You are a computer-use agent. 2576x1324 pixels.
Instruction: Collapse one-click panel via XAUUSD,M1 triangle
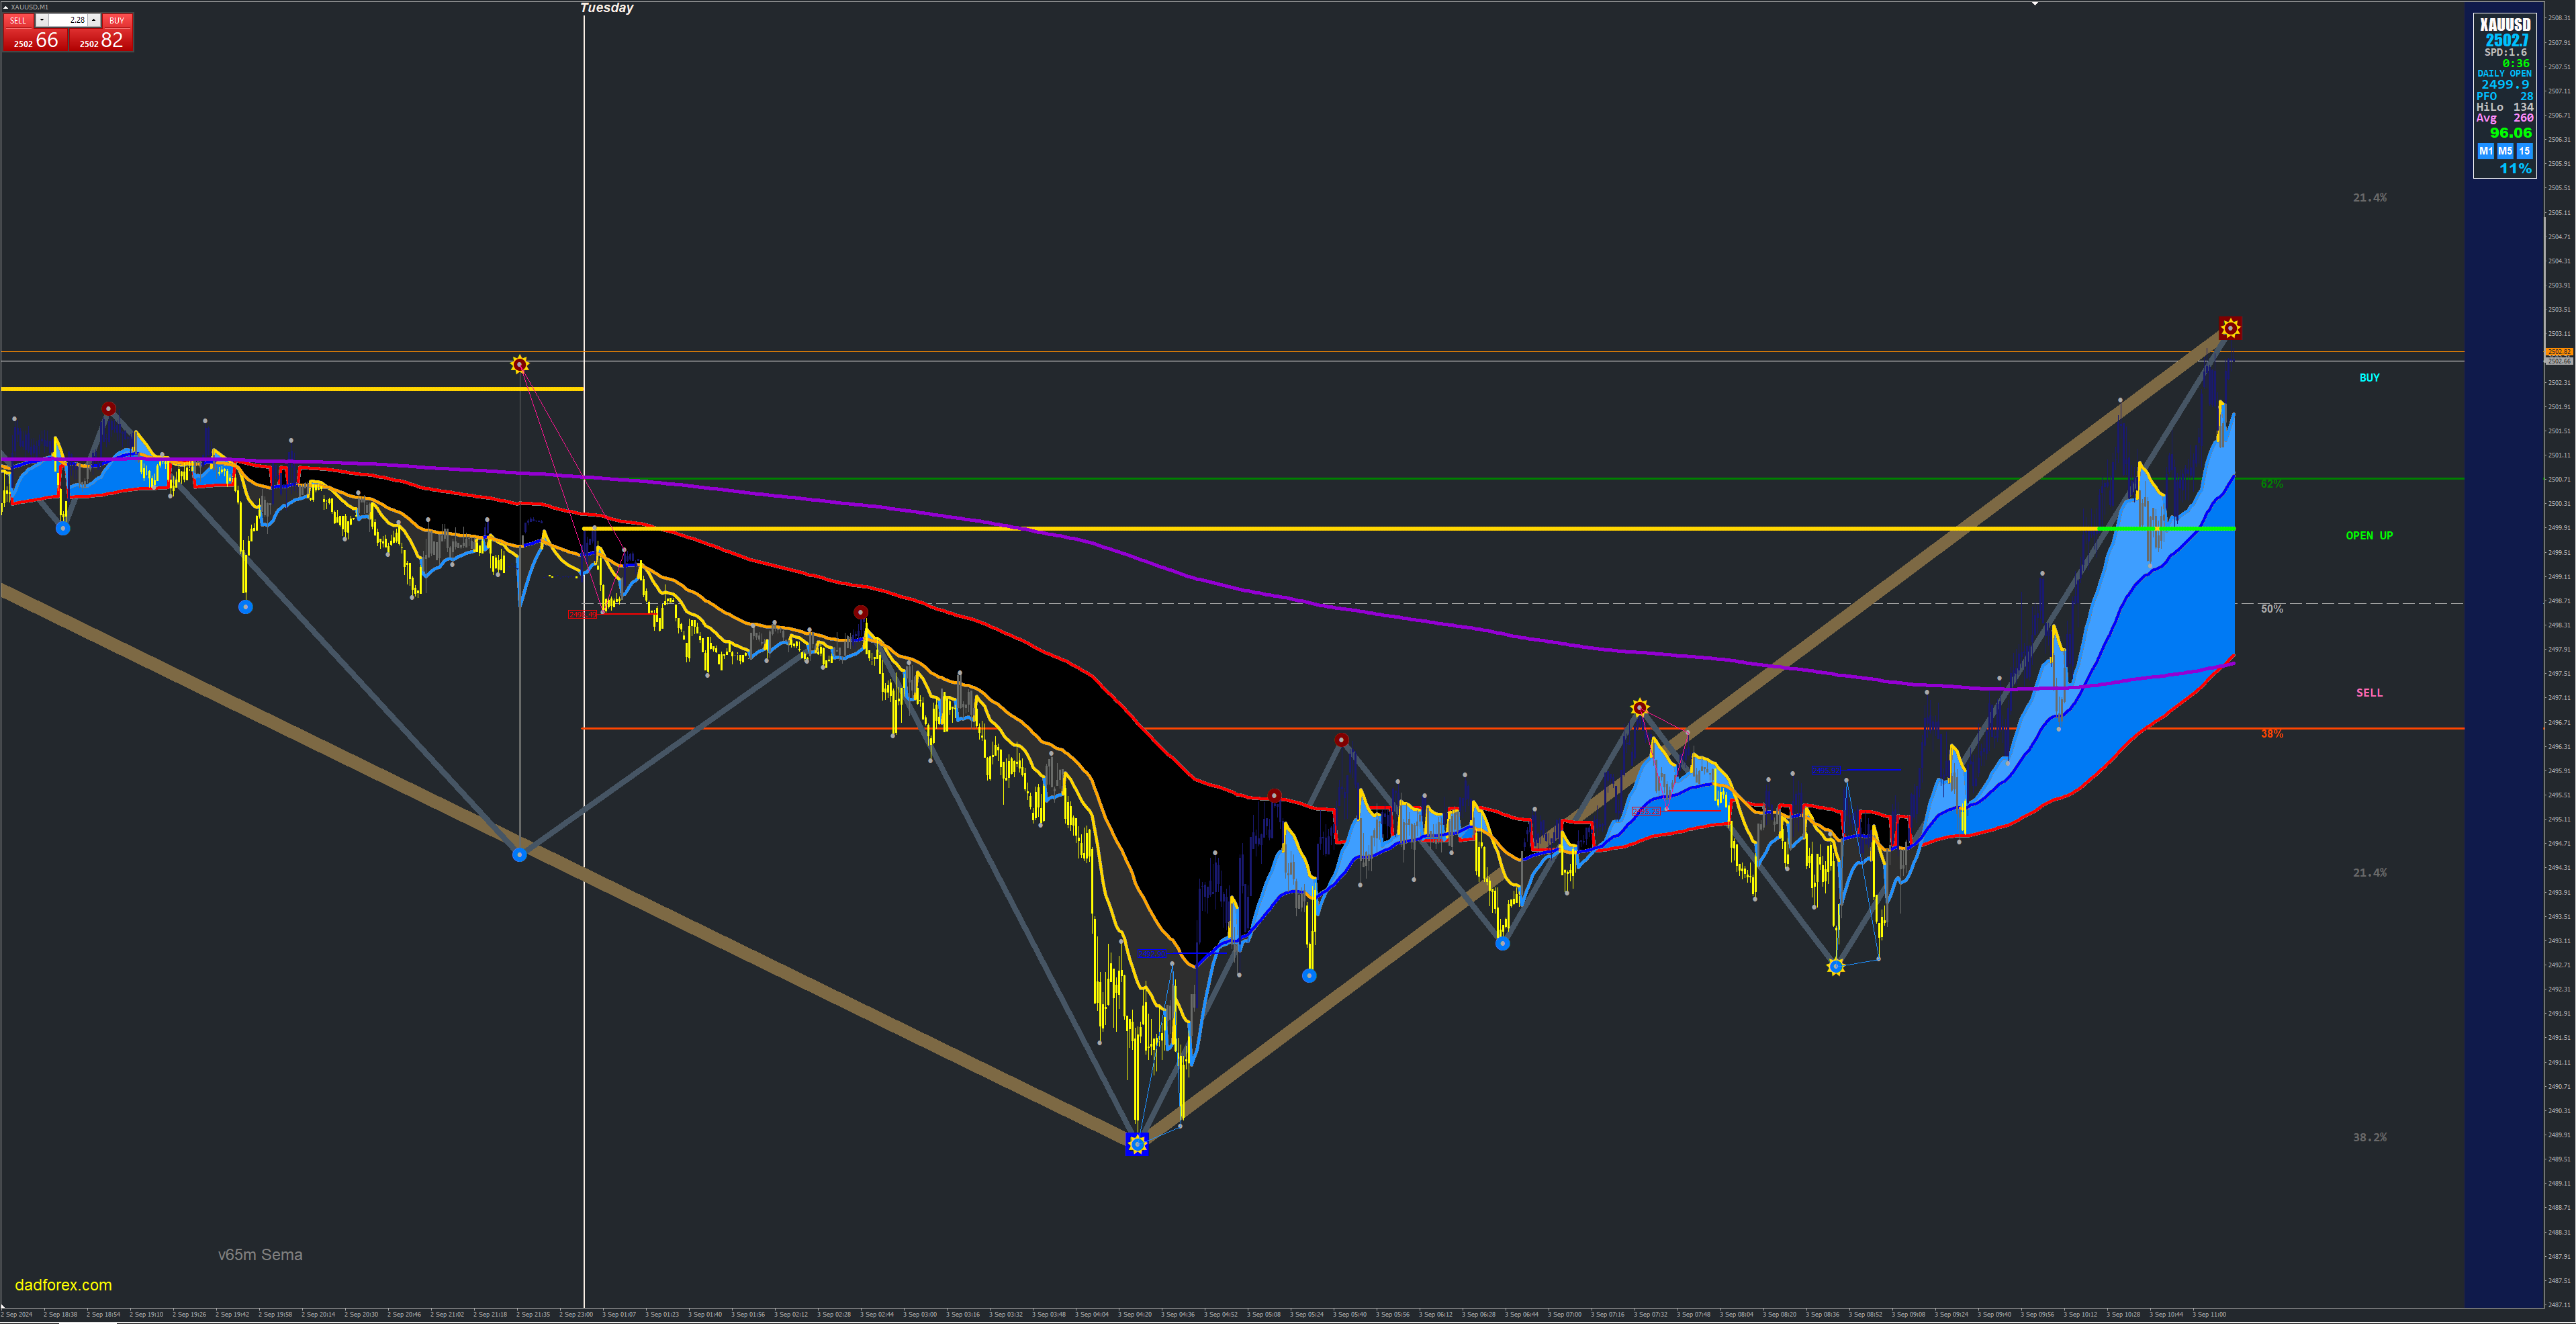point(5,7)
